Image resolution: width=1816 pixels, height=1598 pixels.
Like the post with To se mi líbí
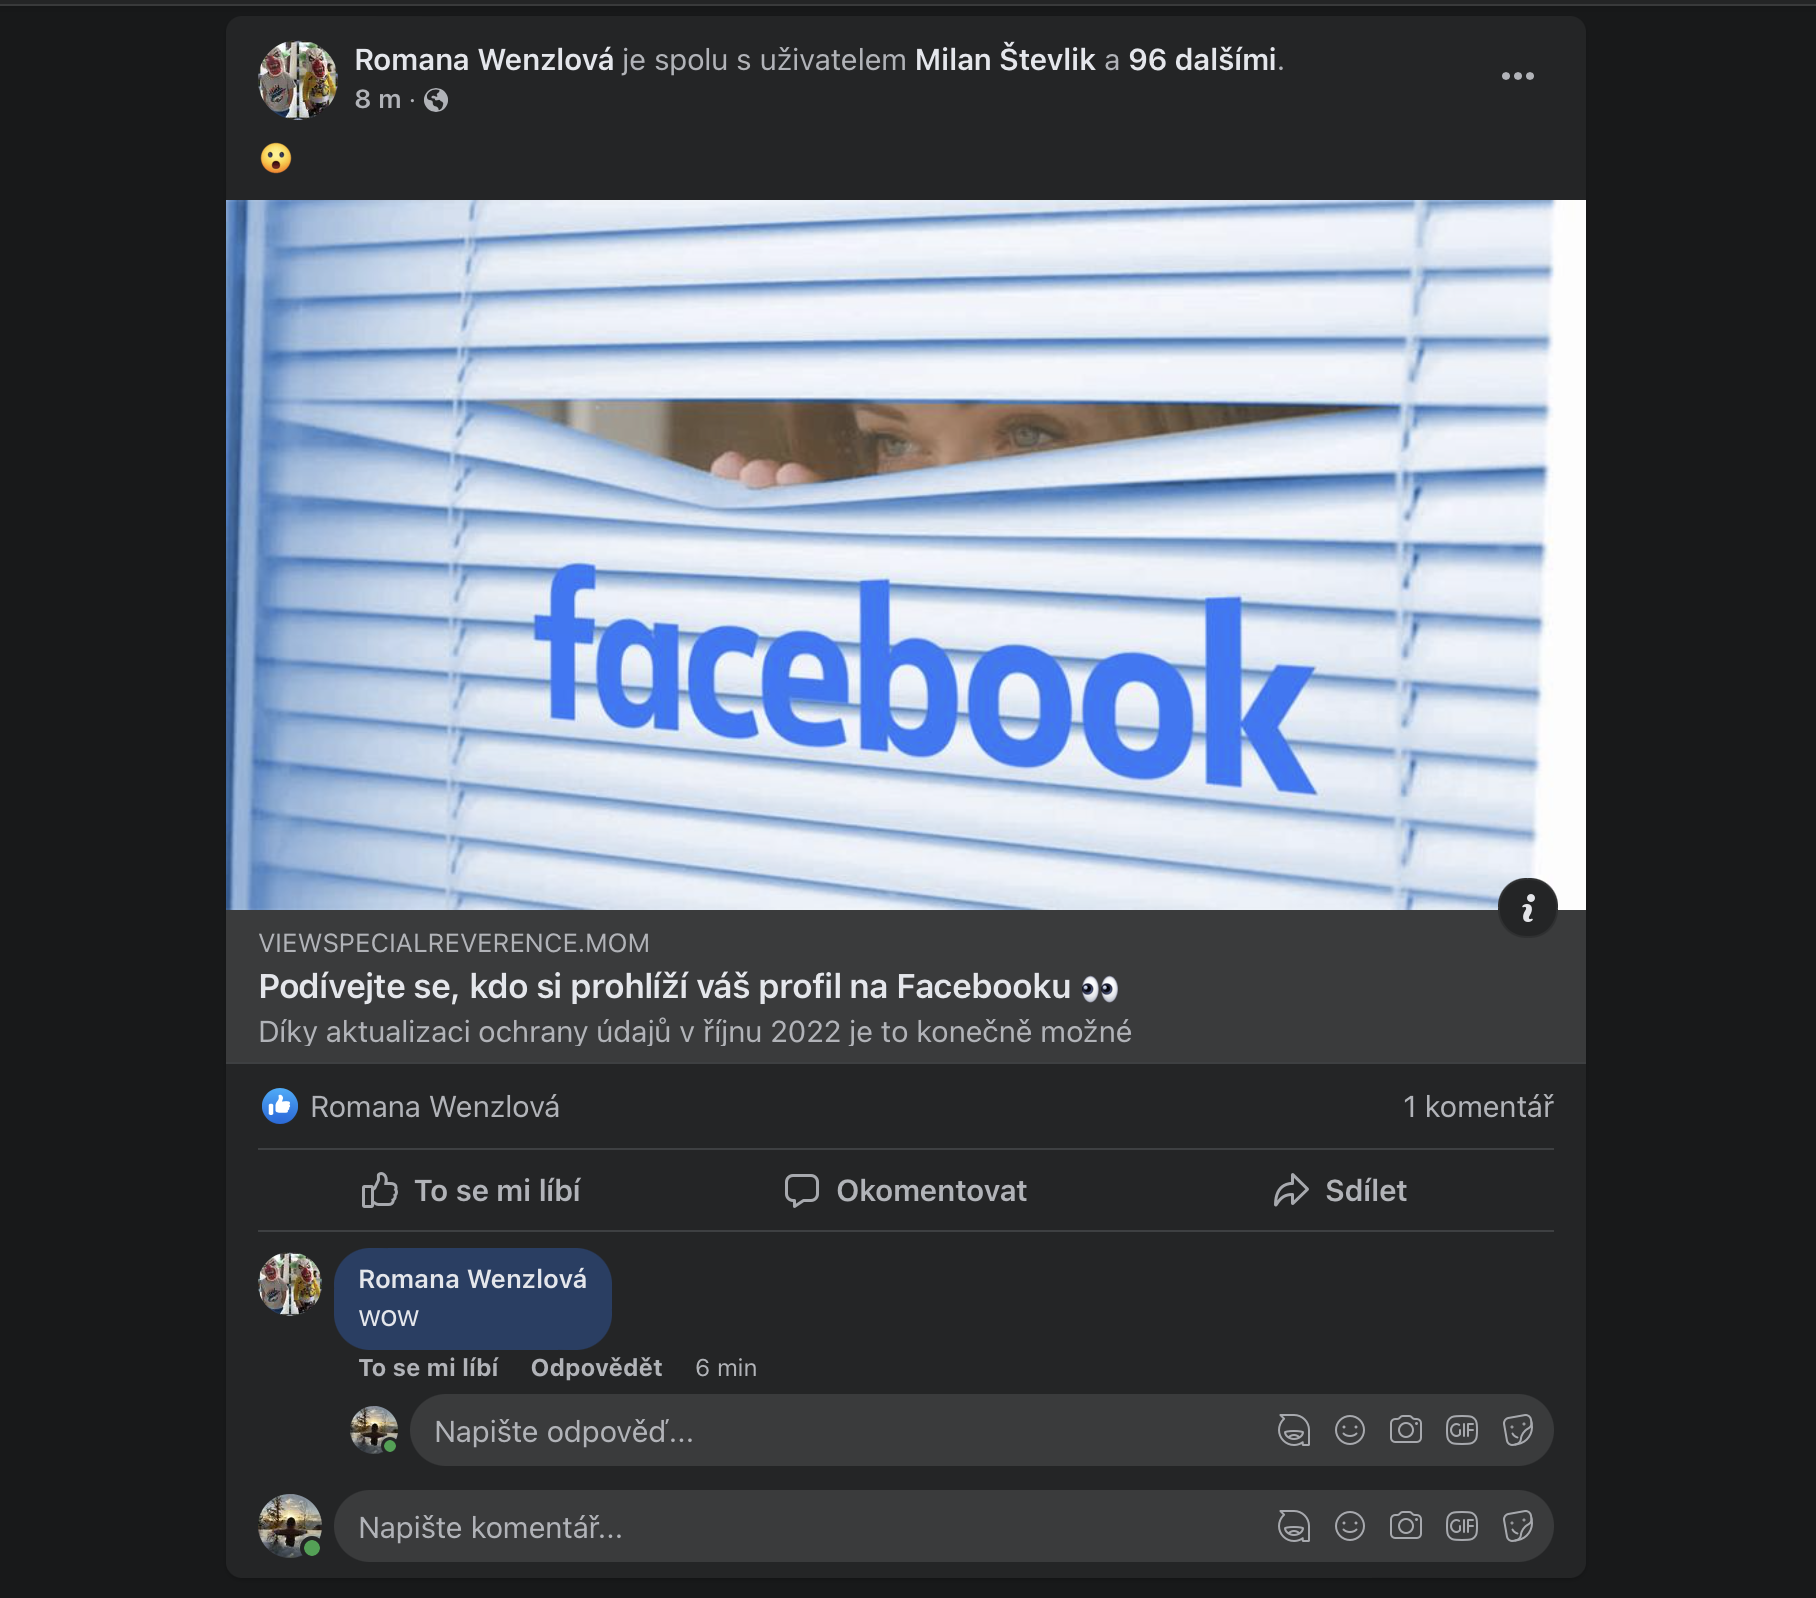click(x=471, y=1190)
